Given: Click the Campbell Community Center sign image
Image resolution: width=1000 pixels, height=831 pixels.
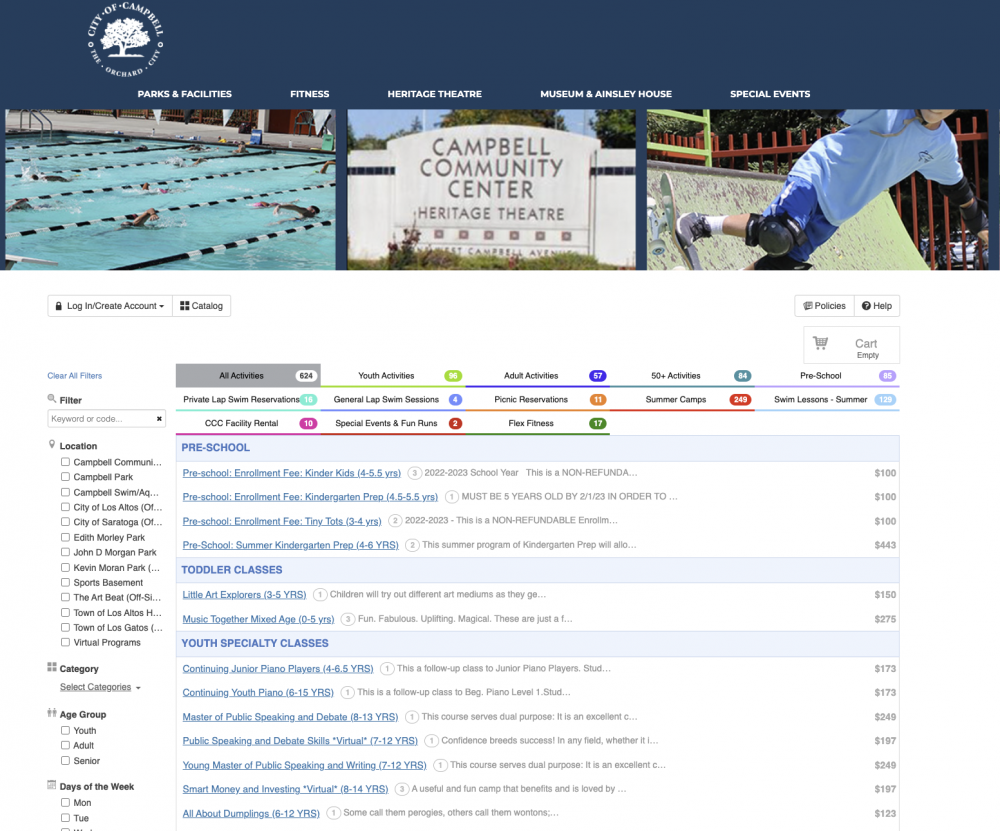Looking at the screenshot, I should coord(491,189).
